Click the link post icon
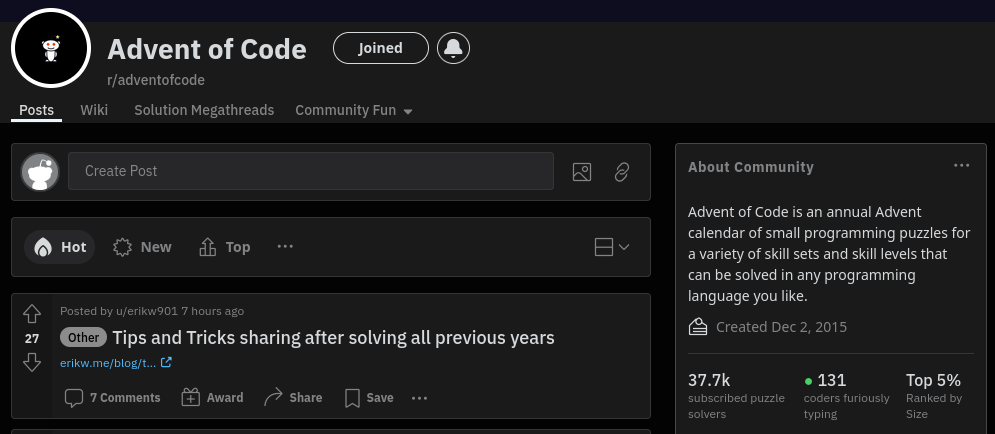Screen dimensions: 995x434 622,171
